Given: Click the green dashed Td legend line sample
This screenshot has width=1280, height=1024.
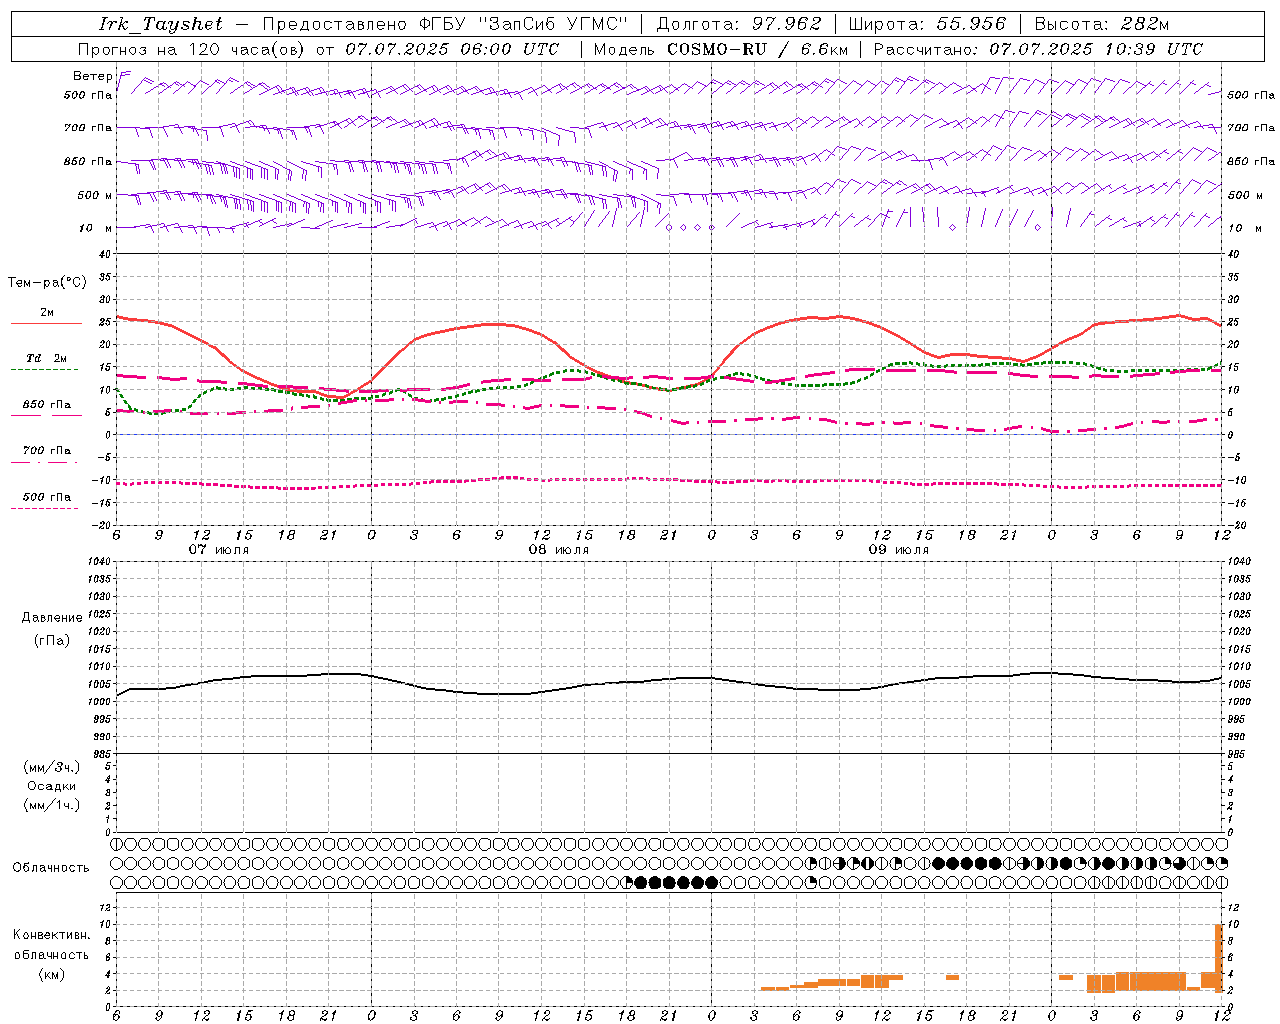Looking at the screenshot, I should 46,370.
